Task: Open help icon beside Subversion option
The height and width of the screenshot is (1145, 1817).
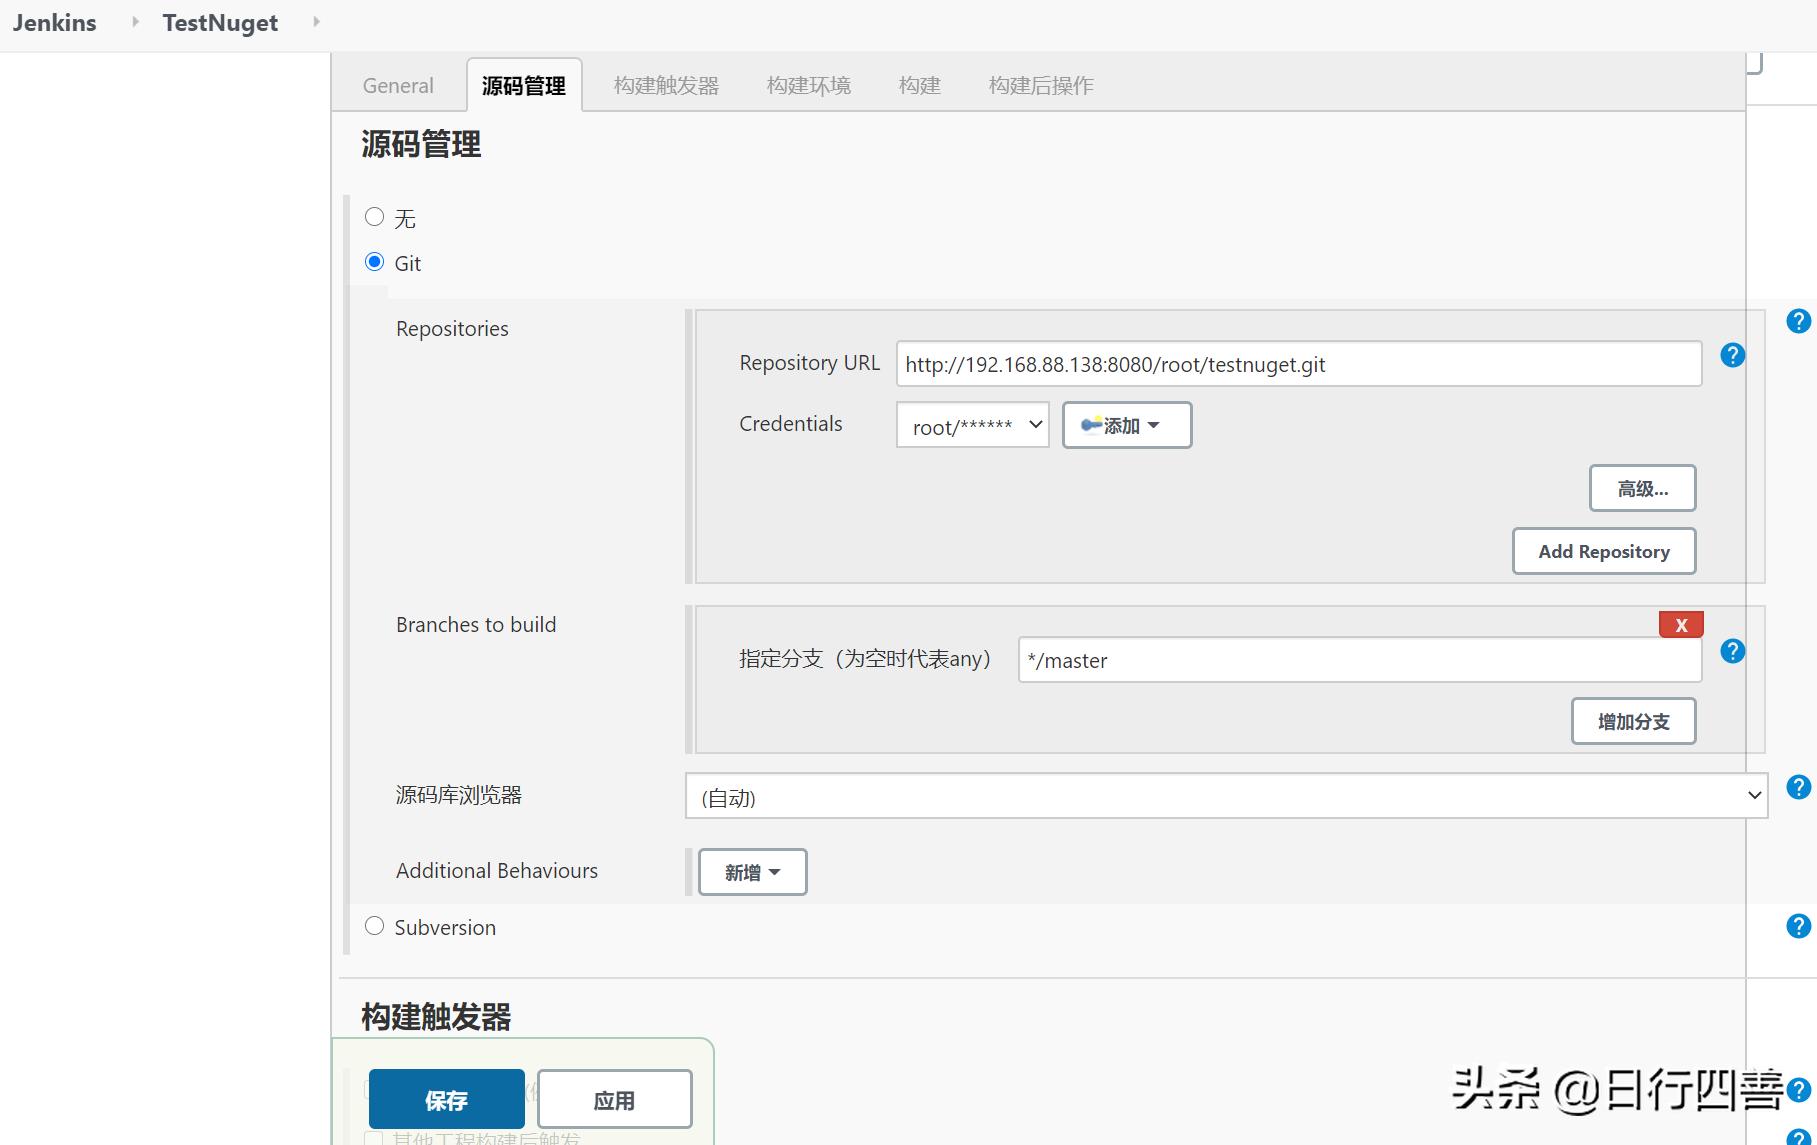Action: 1797,926
